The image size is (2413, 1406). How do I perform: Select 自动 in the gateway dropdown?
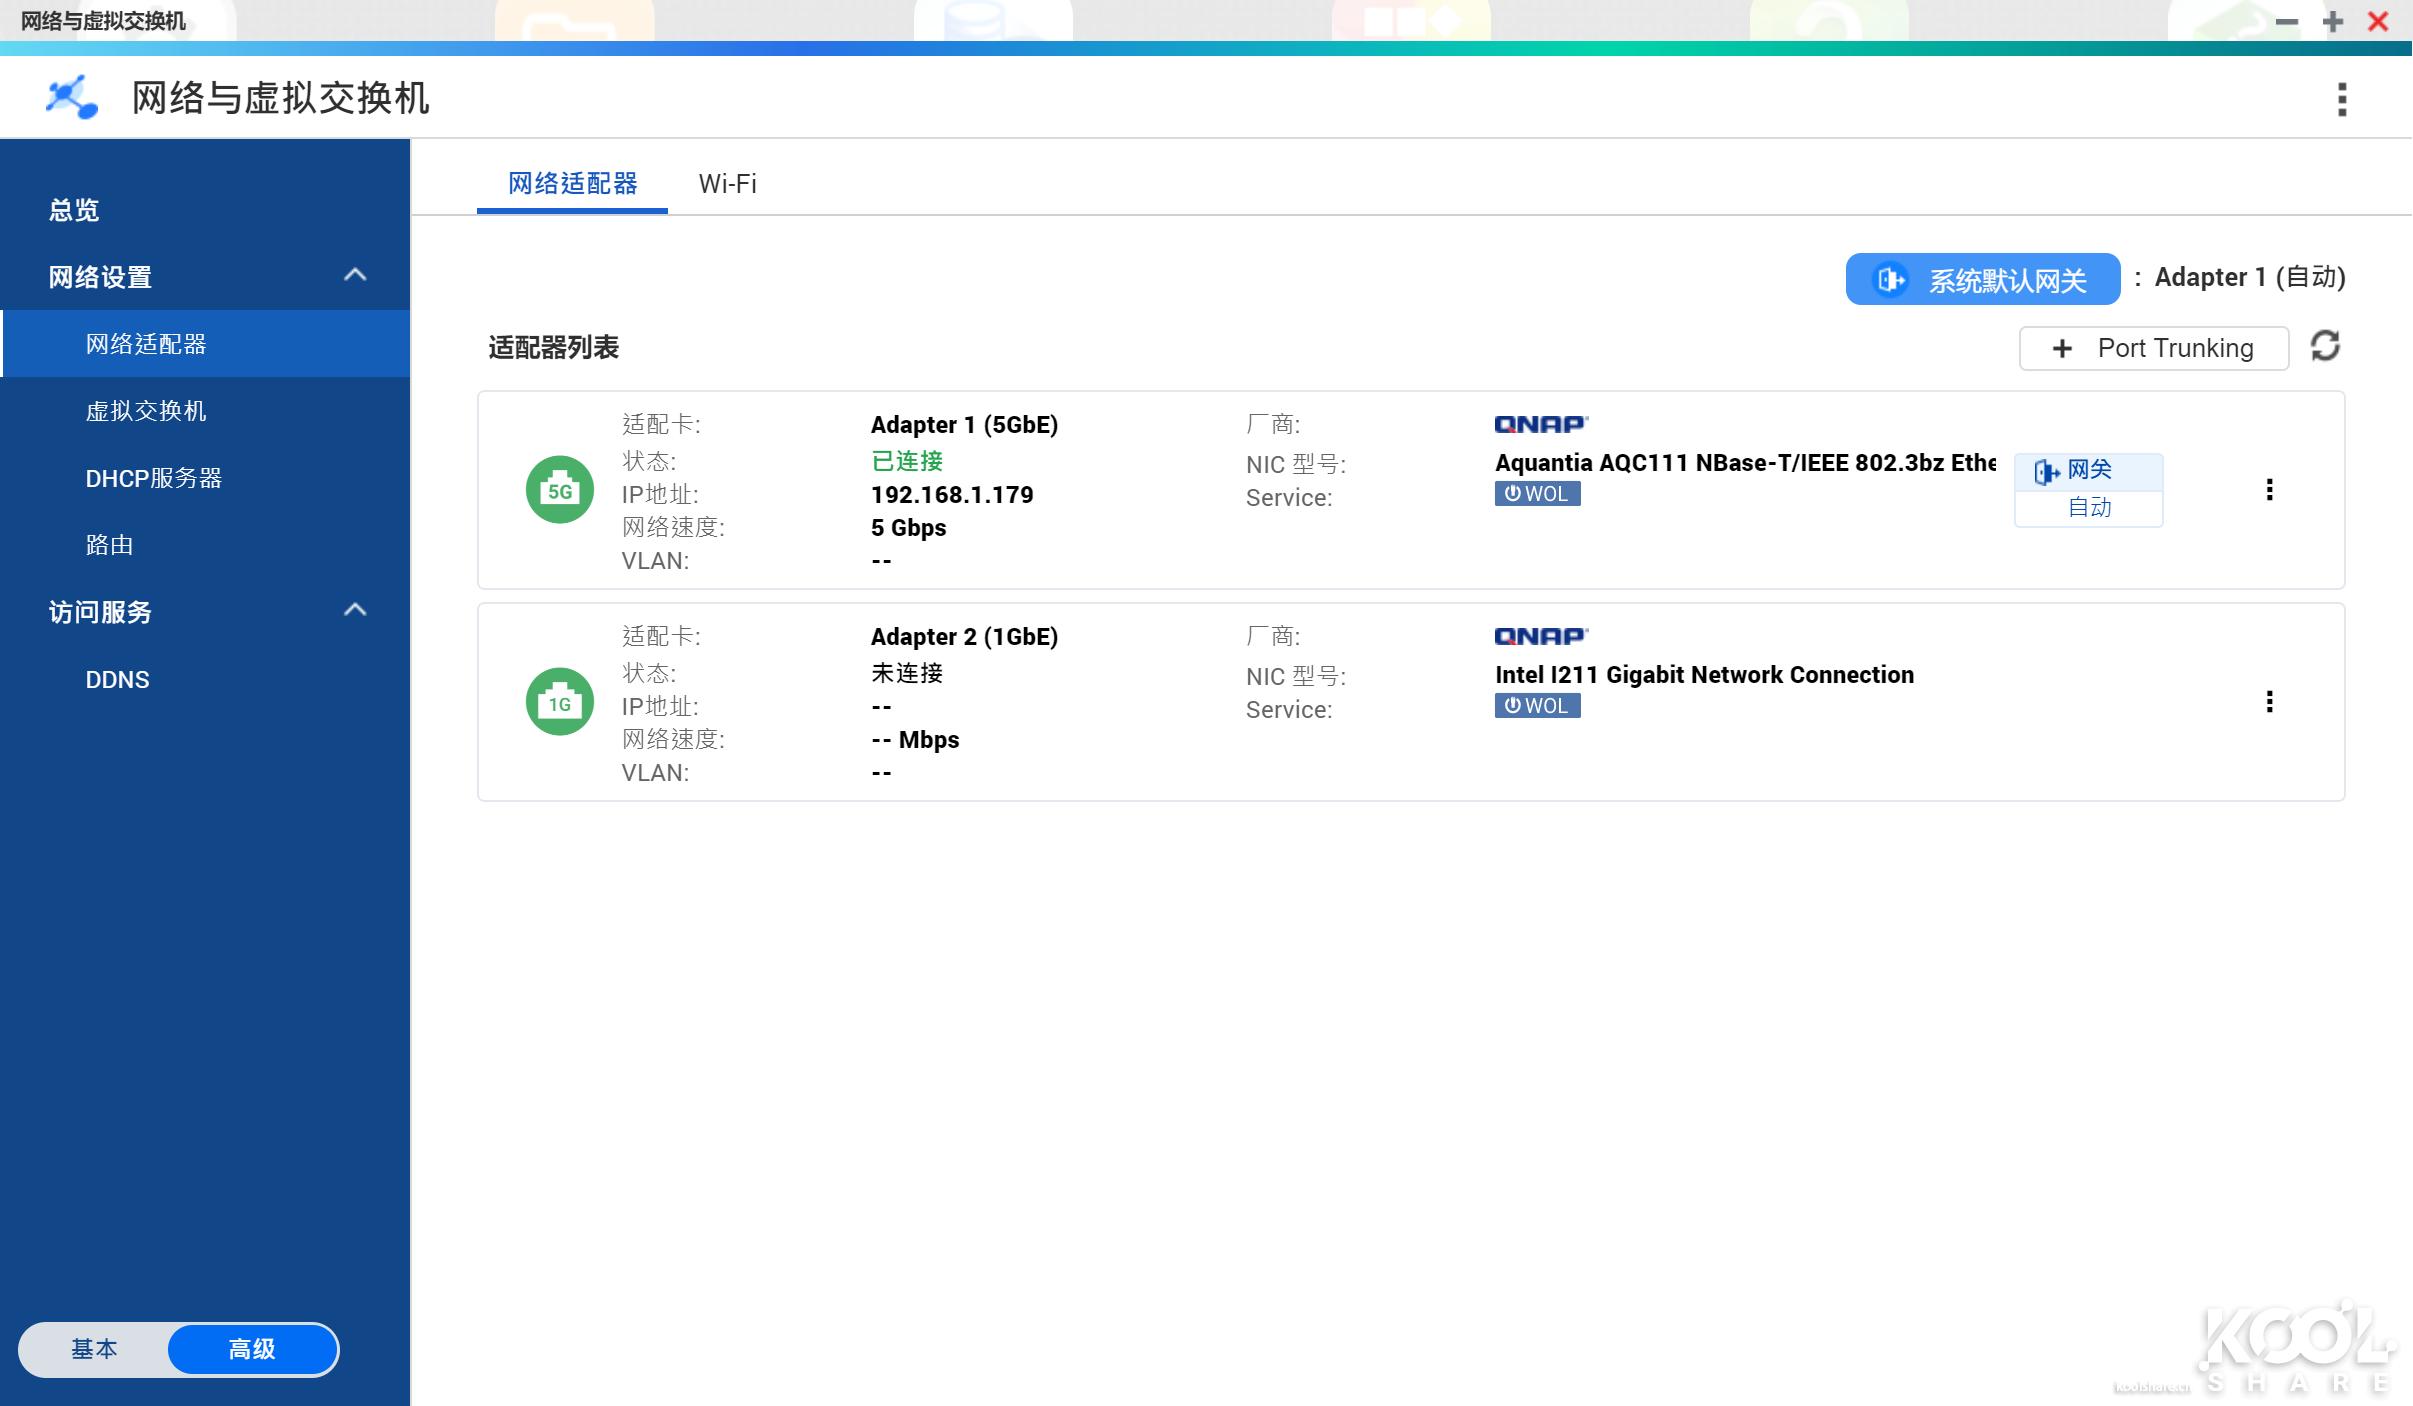[2089, 508]
